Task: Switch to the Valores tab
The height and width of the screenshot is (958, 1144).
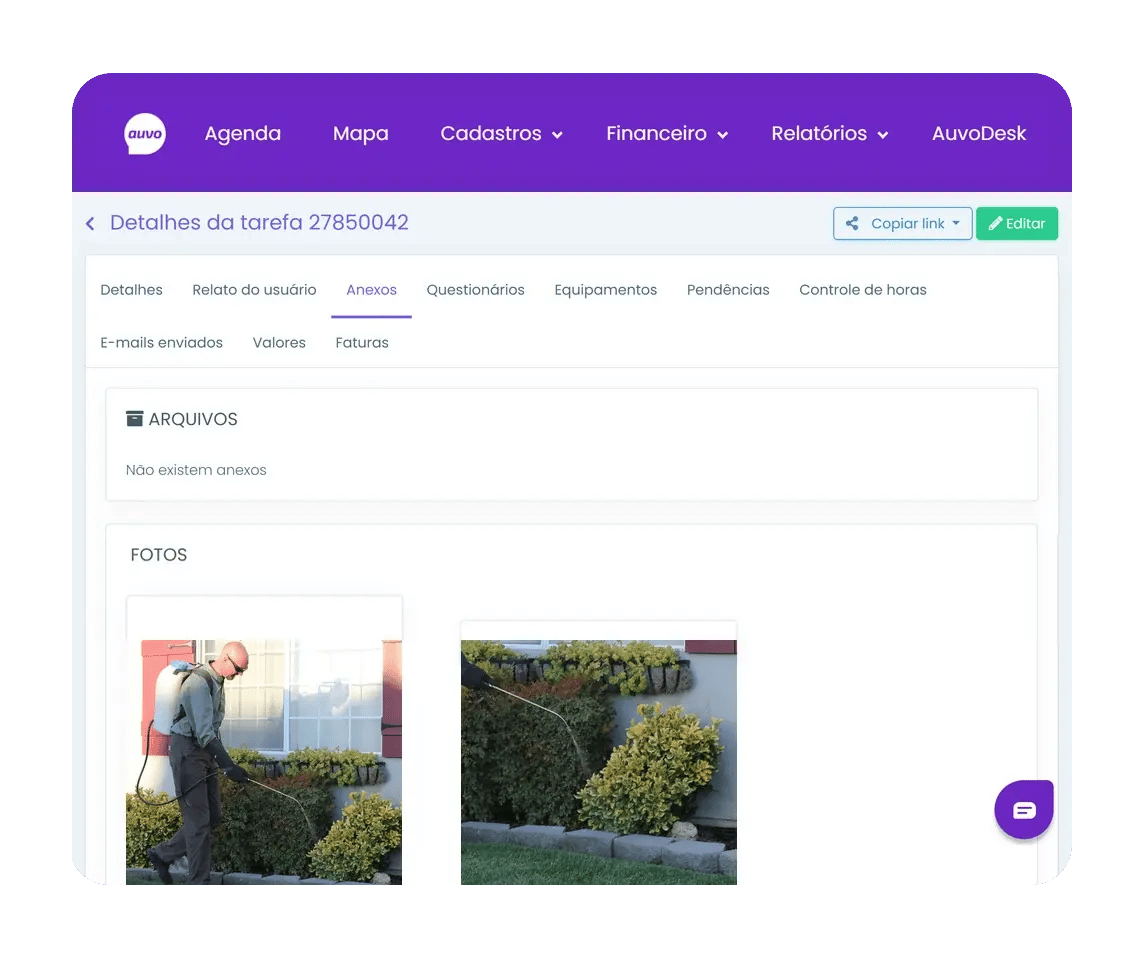Action: (x=279, y=342)
